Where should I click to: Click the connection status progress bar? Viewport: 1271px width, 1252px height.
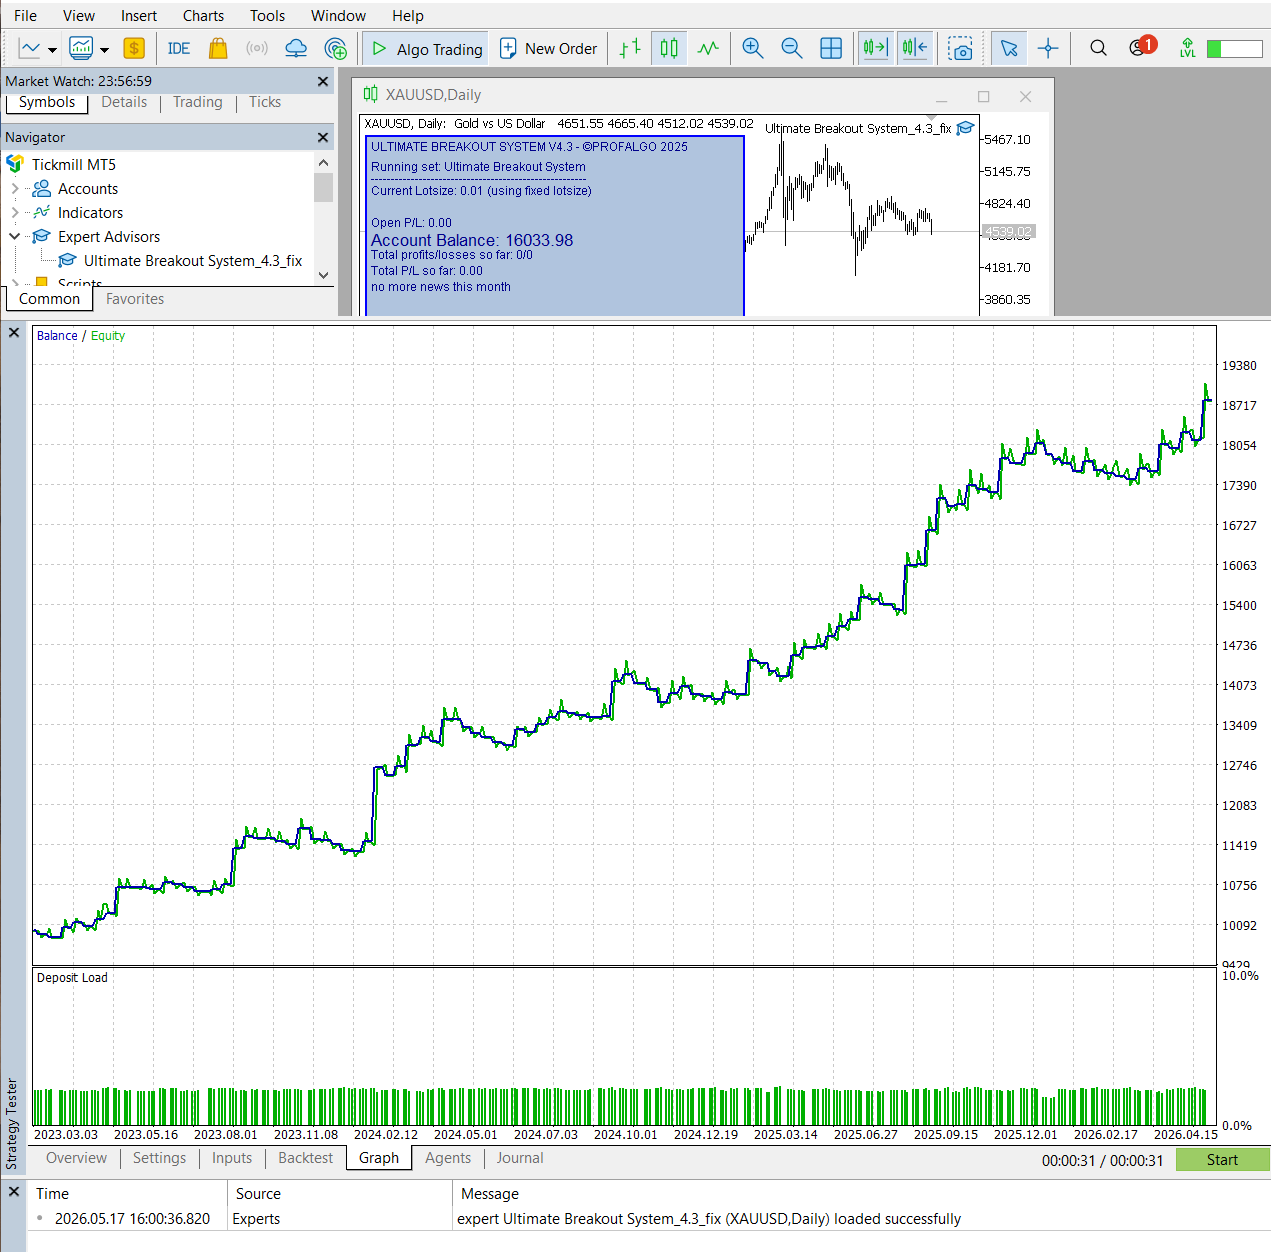[x=1235, y=49]
